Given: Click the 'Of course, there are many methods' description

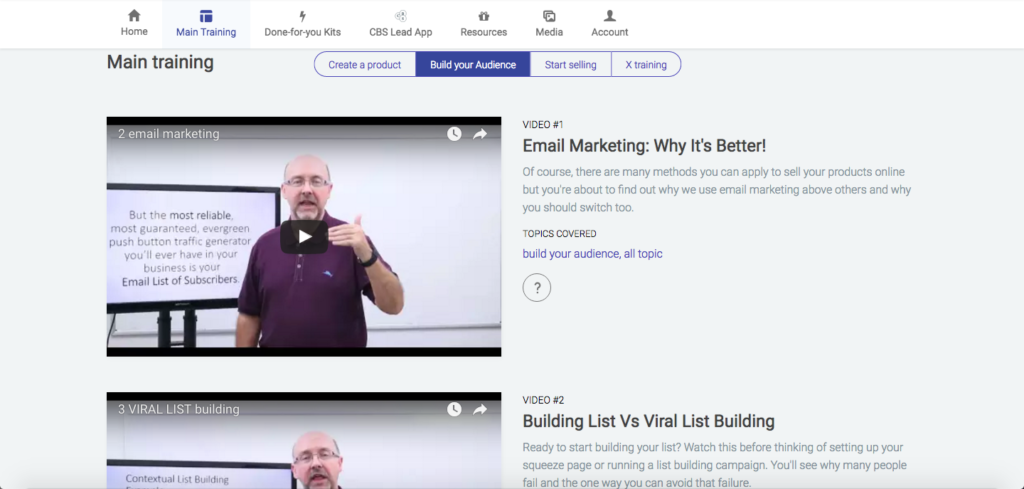Looking at the screenshot, I should 716,190.
